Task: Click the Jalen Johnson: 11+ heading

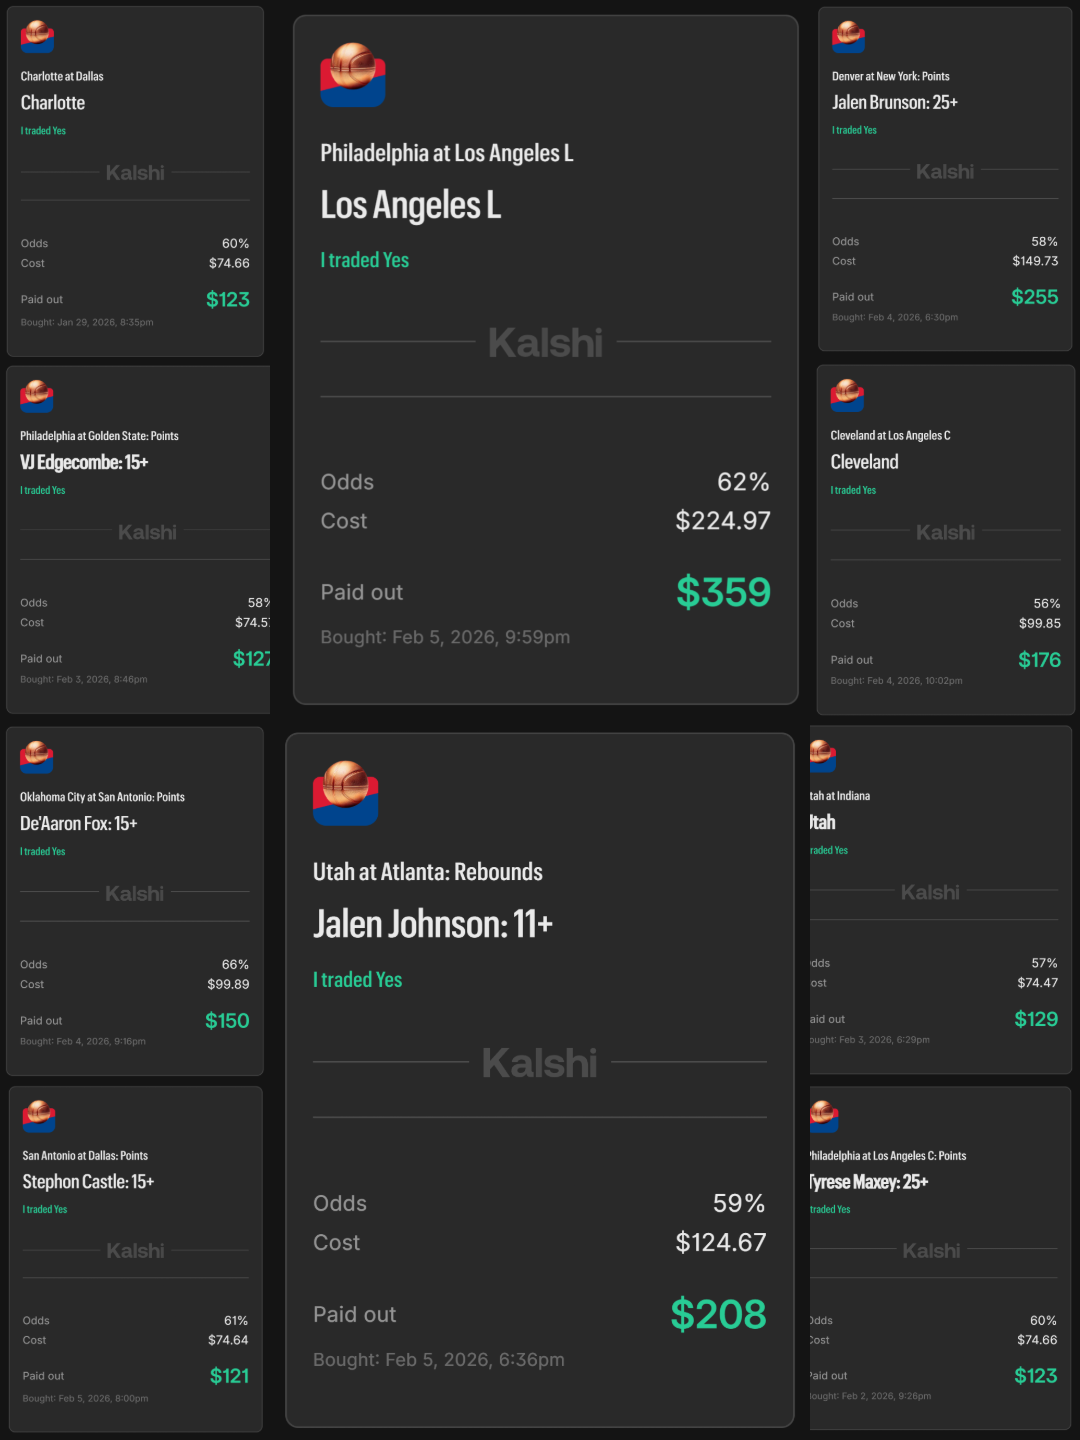Action: [x=432, y=925]
